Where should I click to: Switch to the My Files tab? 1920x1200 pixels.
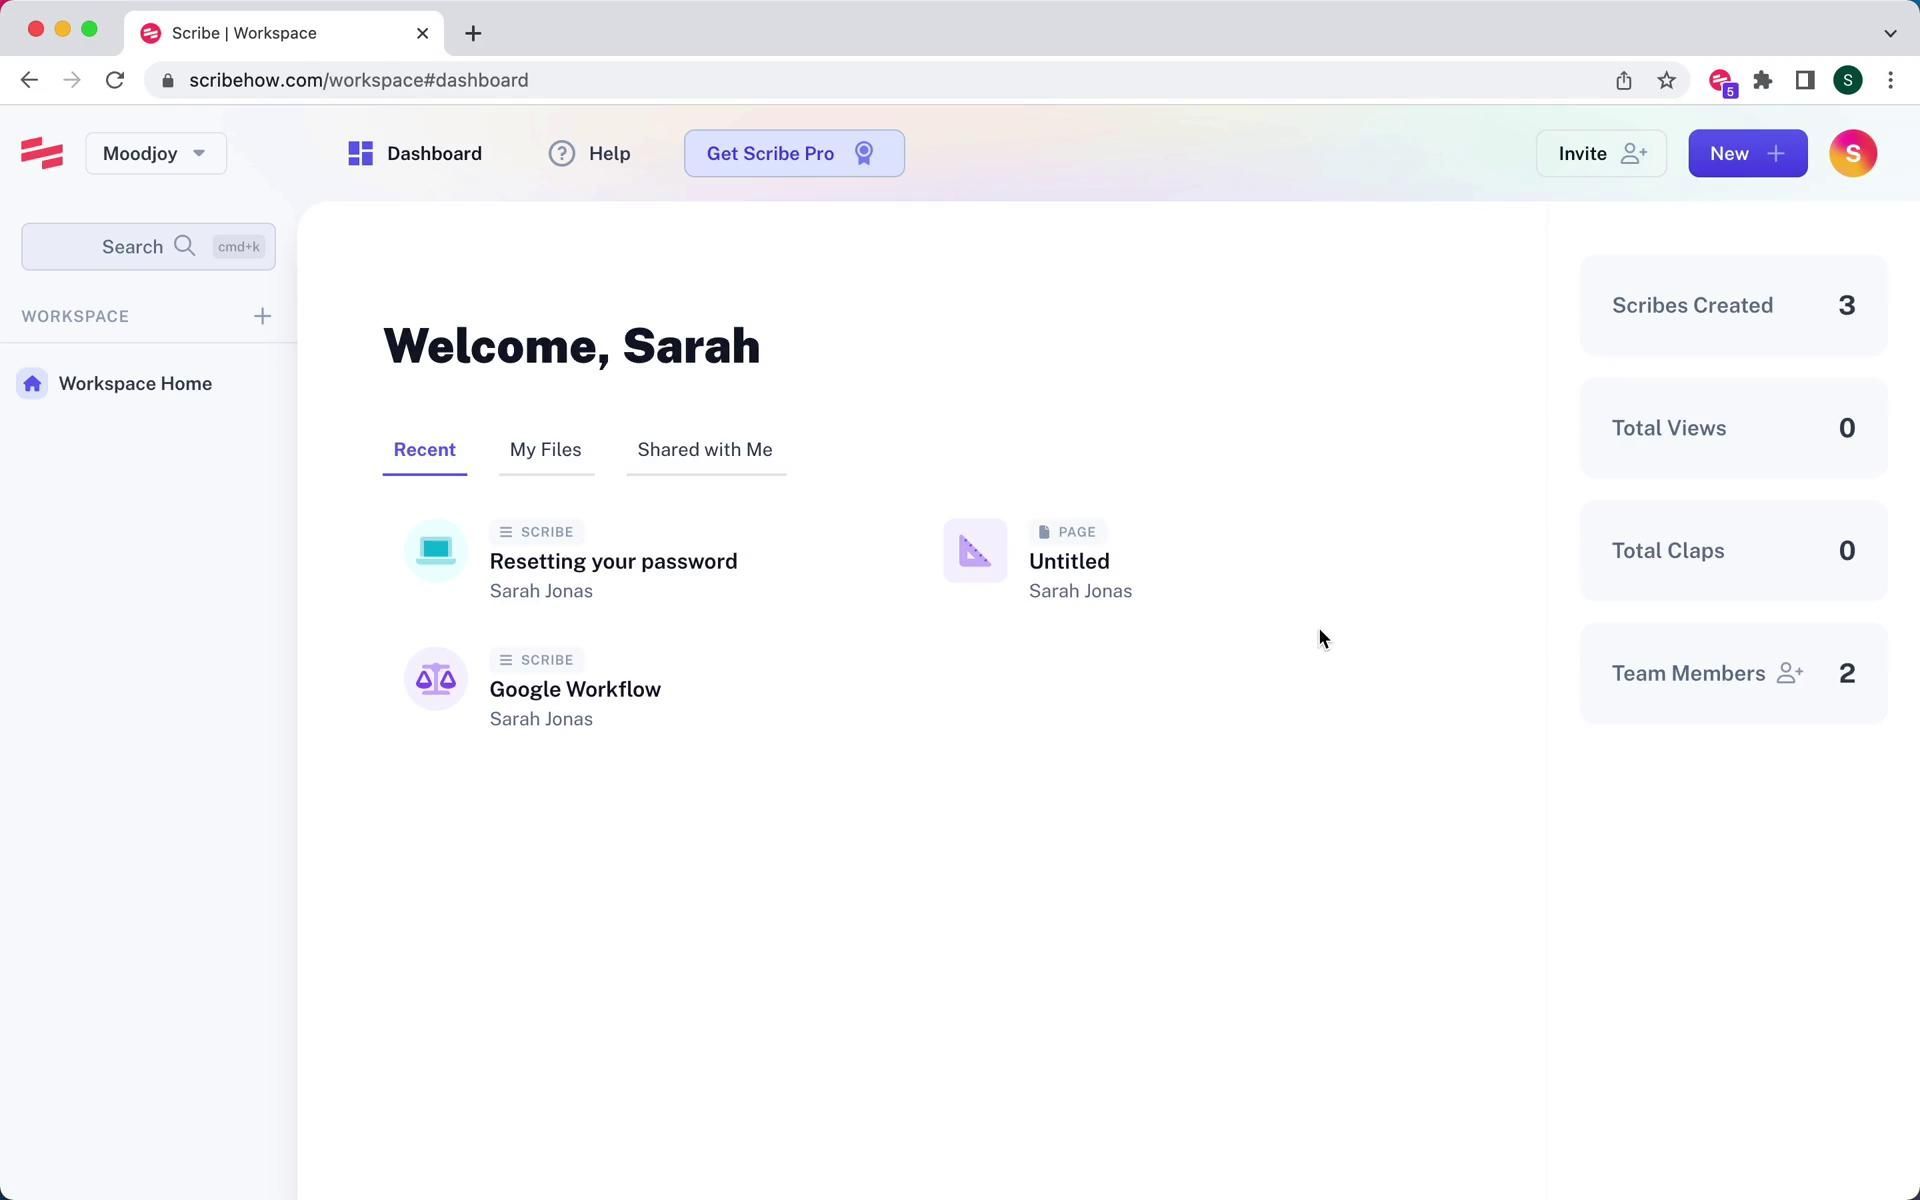[x=545, y=449]
